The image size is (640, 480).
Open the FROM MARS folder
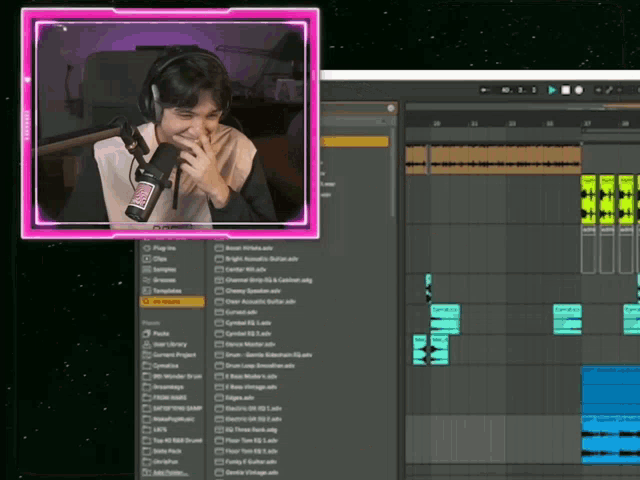(164, 398)
